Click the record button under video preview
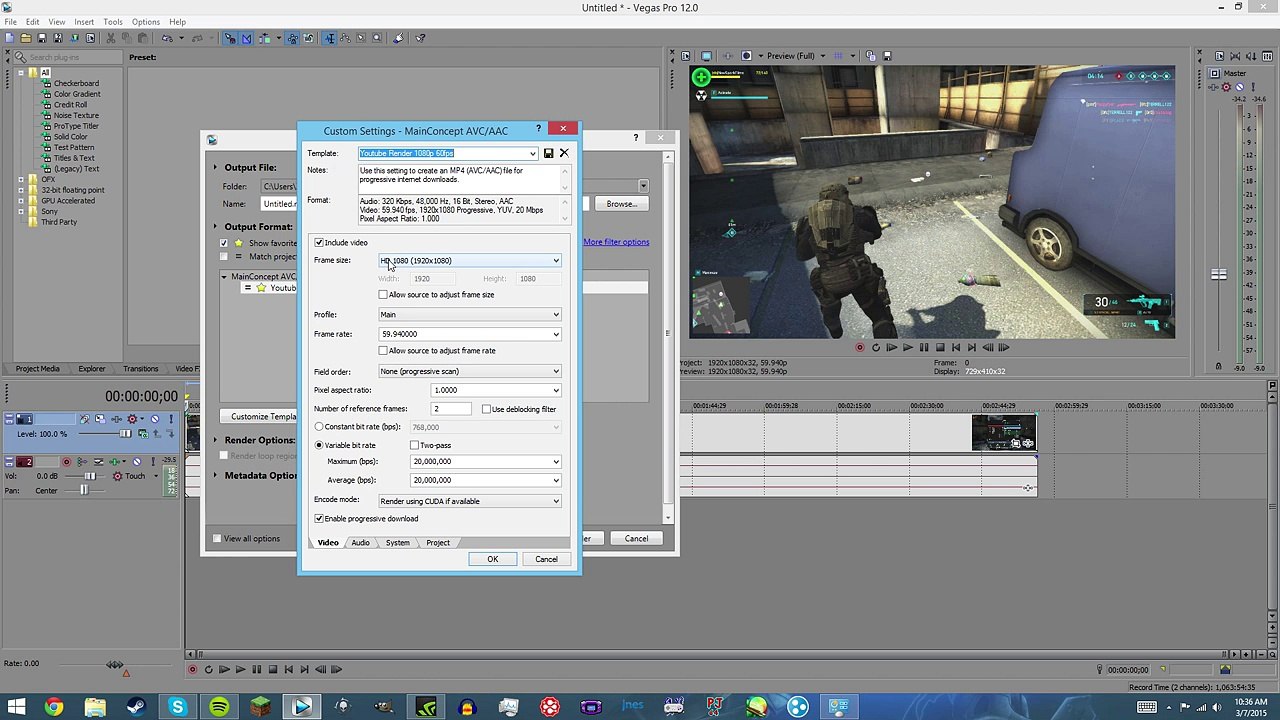This screenshot has height=720, width=1280. click(859, 347)
